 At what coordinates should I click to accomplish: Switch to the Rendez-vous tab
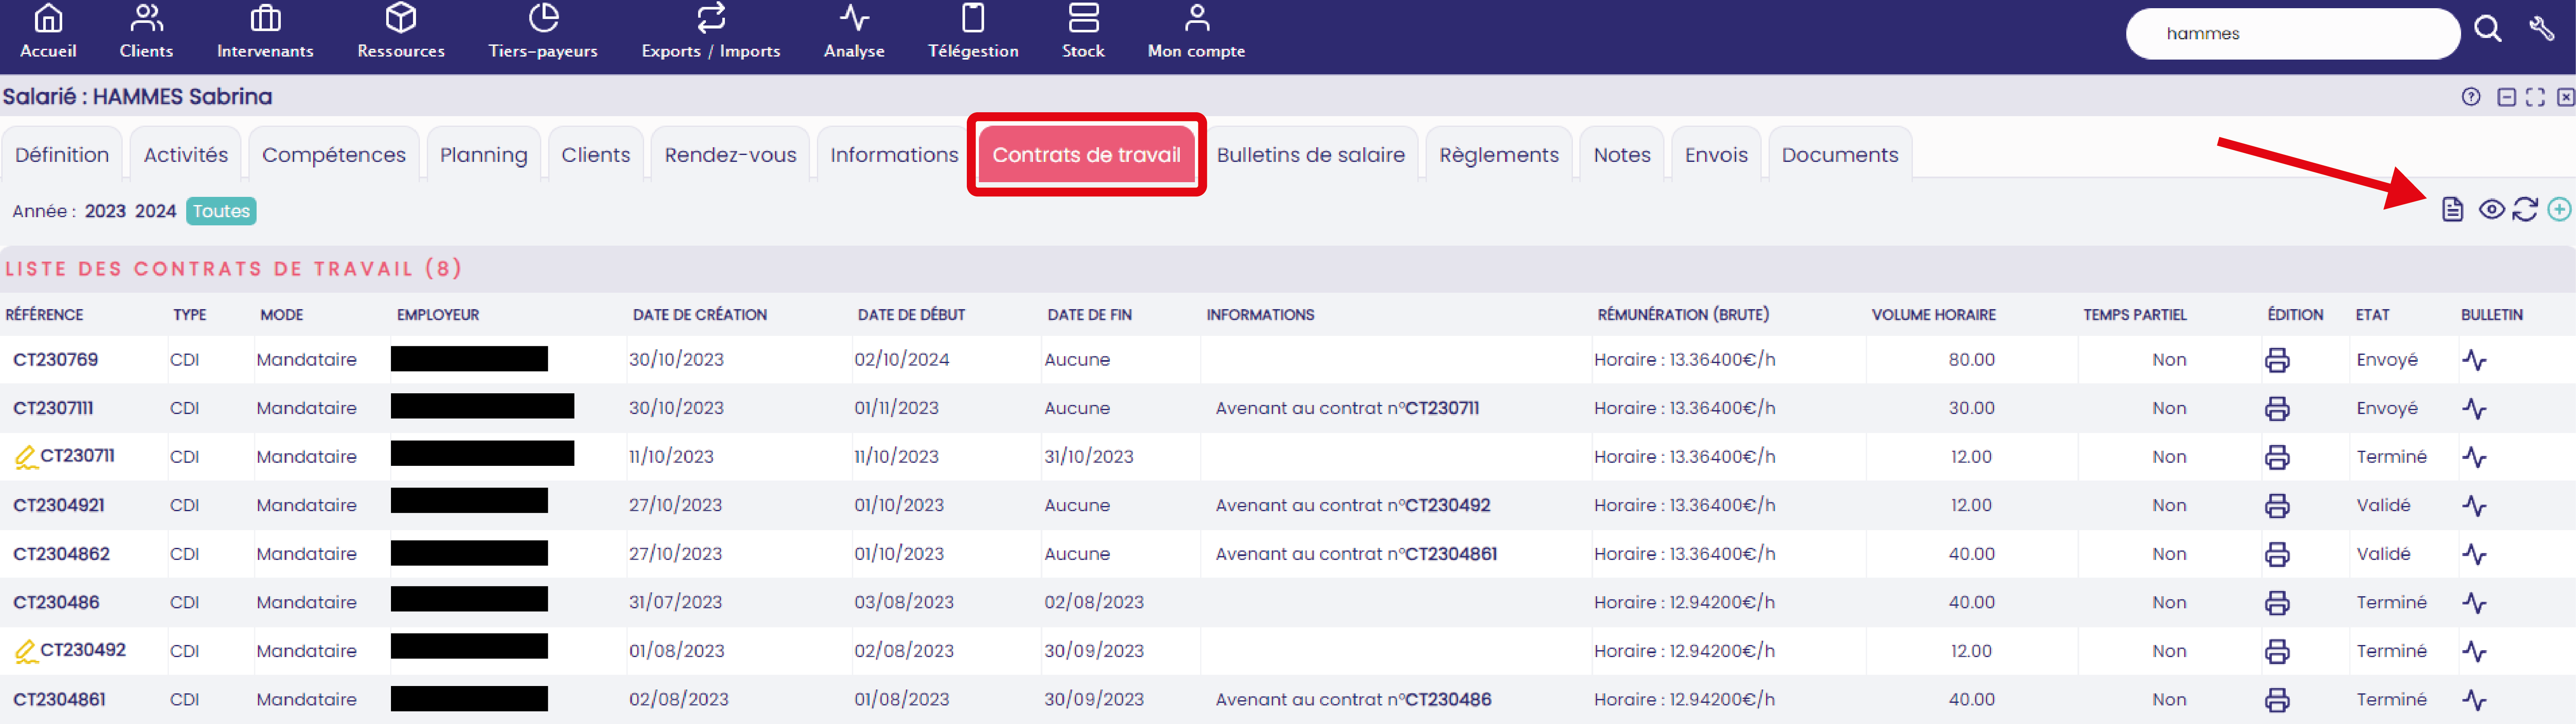click(731, 154)
